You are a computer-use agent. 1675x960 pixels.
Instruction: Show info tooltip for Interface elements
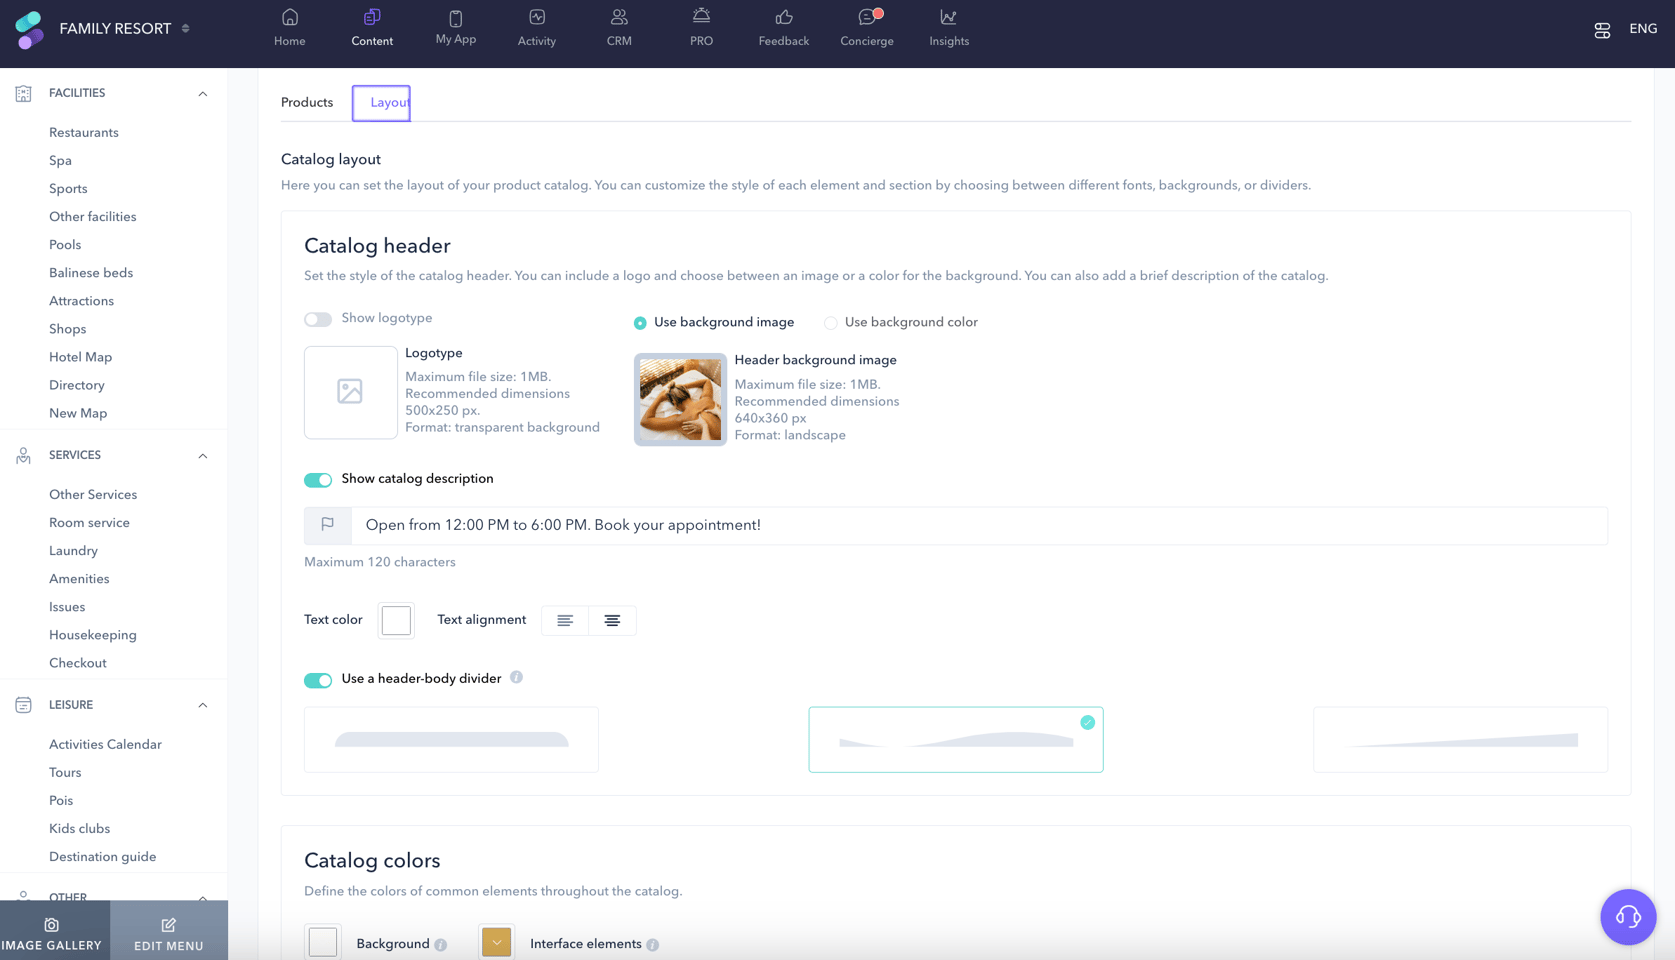(x=652, y=944)
